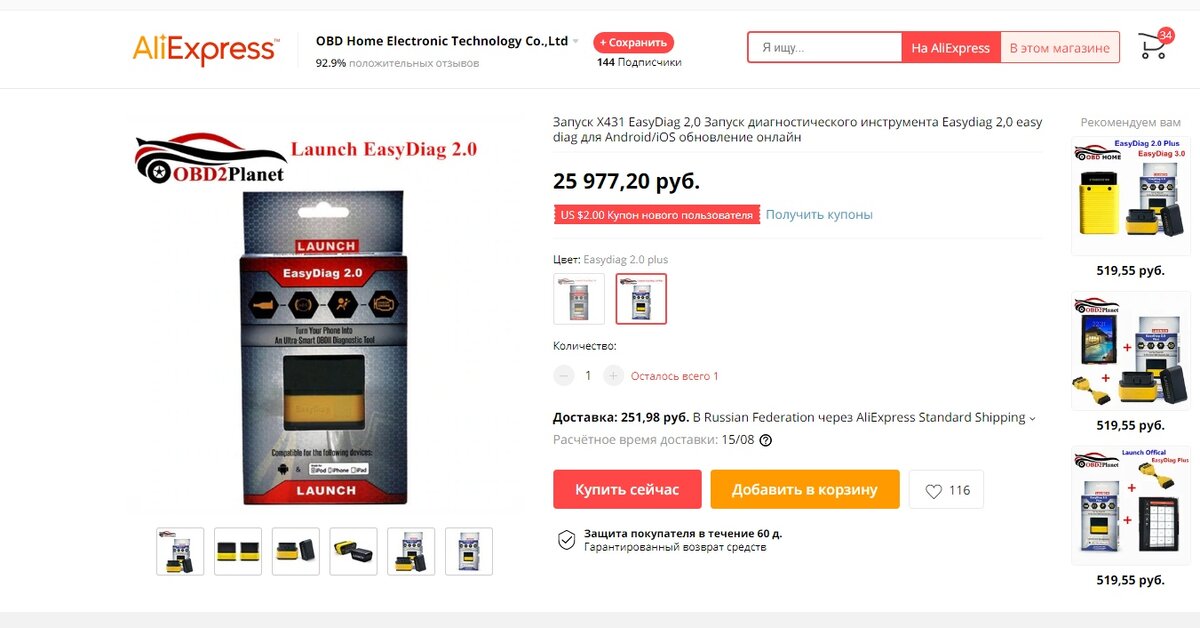Screen dimensions: 1200x628
Task: Open the «Получить купоны» link
Action: (819, 215)
